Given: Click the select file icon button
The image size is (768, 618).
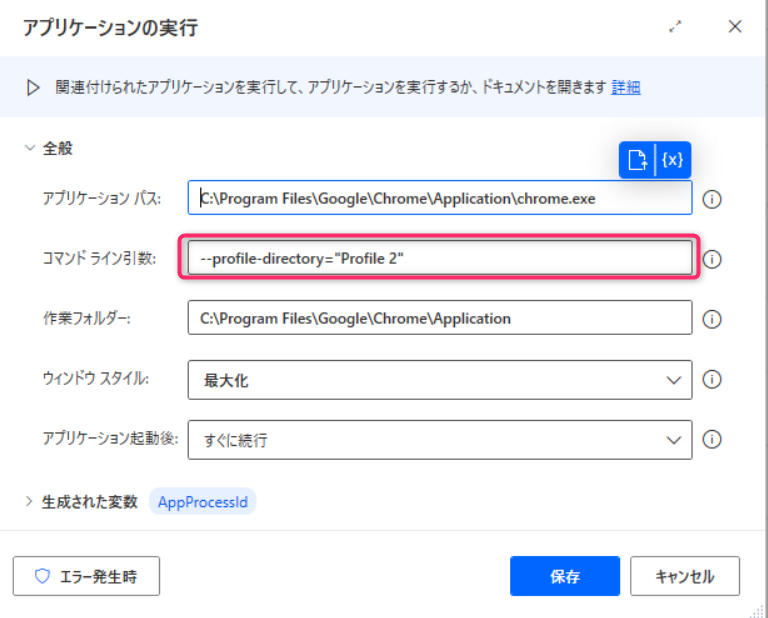Looking at the screenshot, I should (x=637, y=160).
